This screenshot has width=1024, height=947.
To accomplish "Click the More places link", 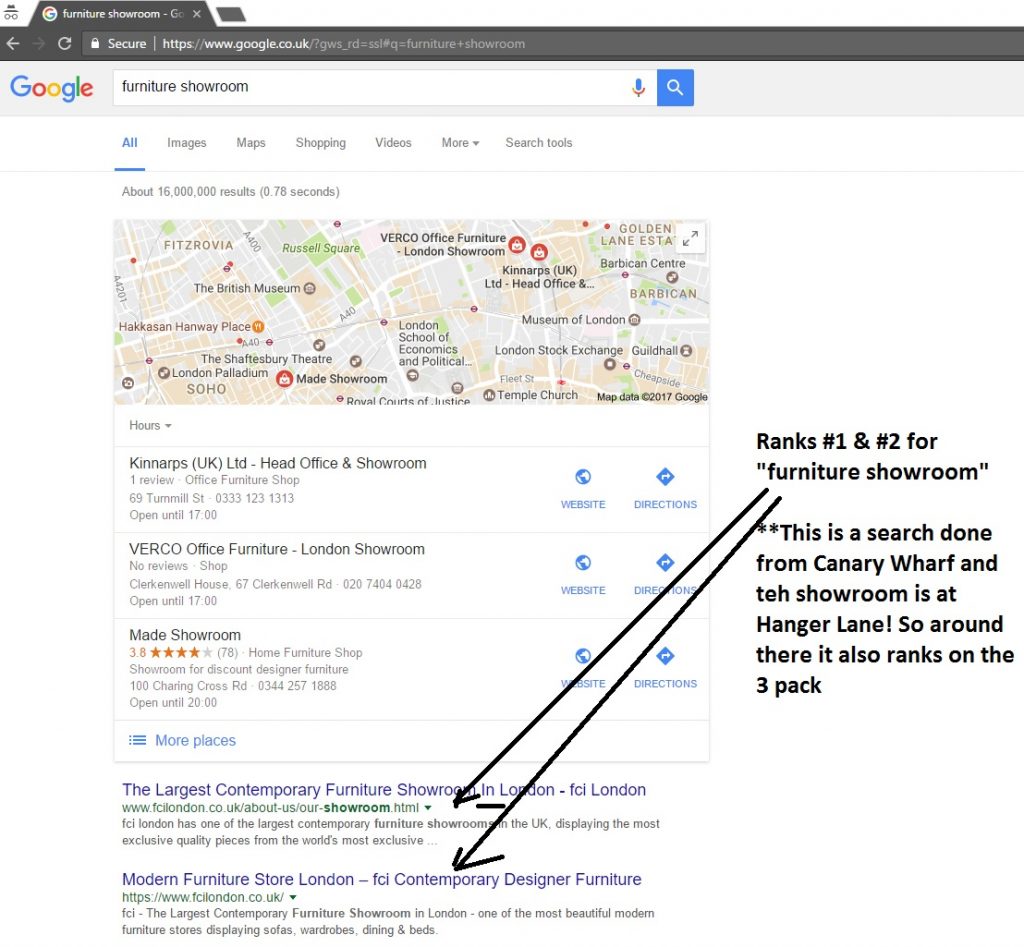I will (195, 740).
